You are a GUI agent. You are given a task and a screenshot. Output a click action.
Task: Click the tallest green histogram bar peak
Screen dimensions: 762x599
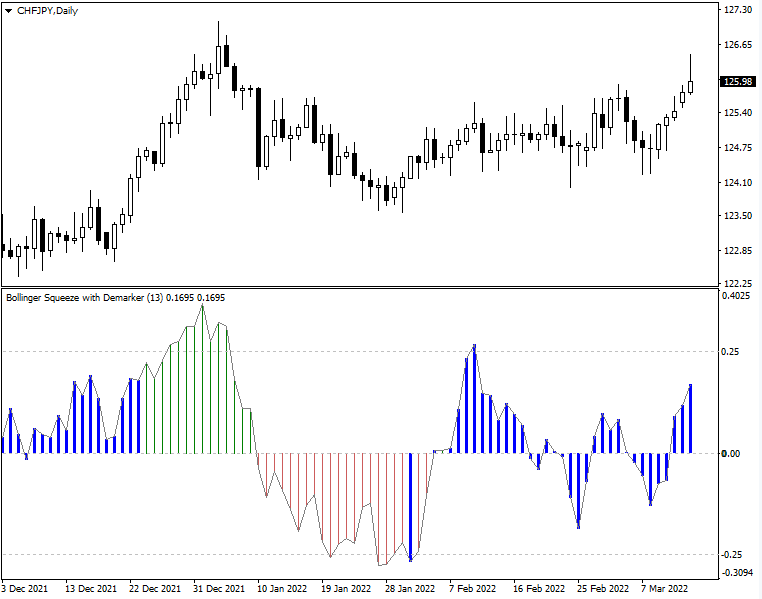[202, 379]
